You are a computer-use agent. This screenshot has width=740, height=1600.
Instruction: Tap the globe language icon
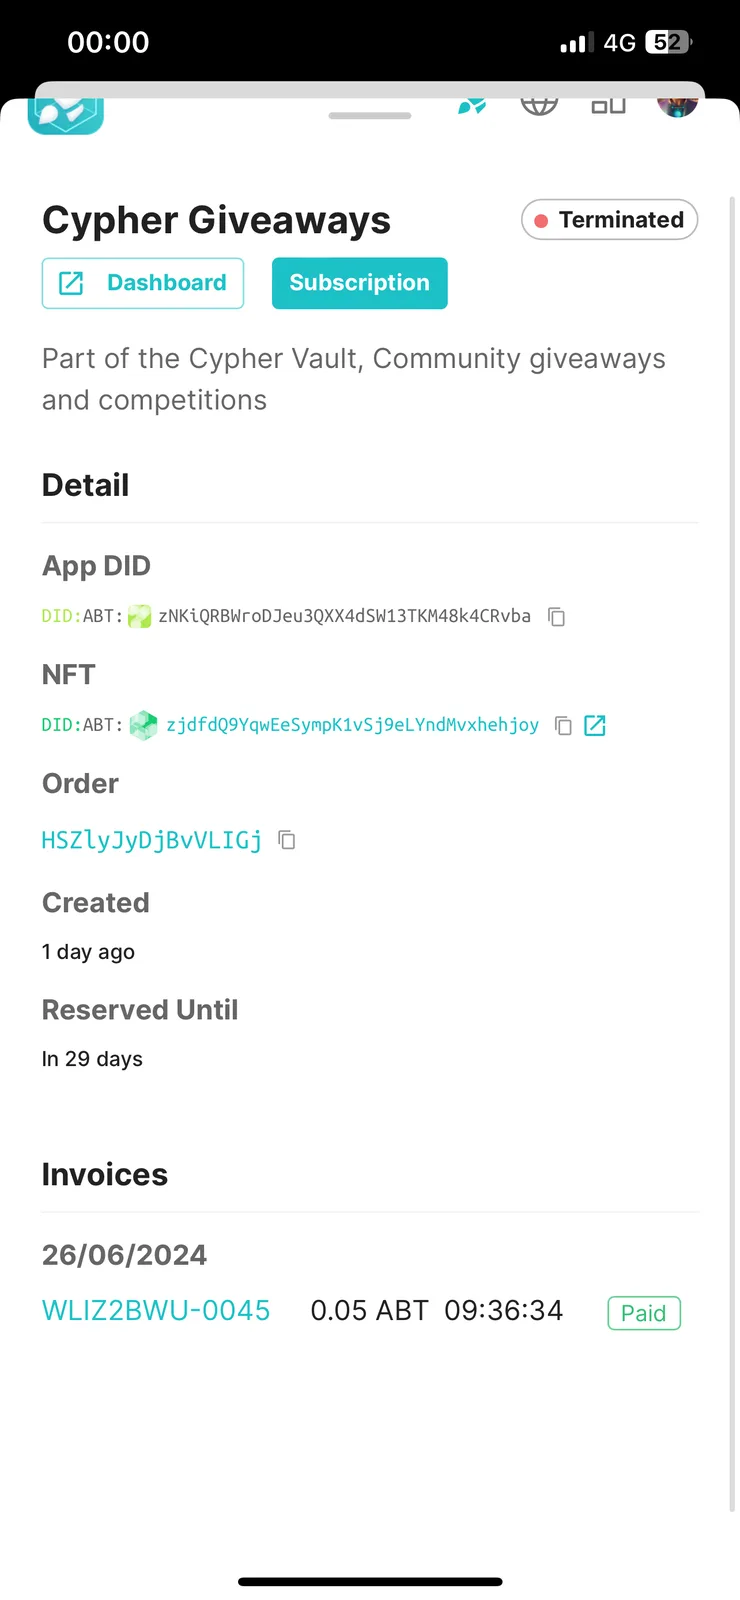pos(539,106)
